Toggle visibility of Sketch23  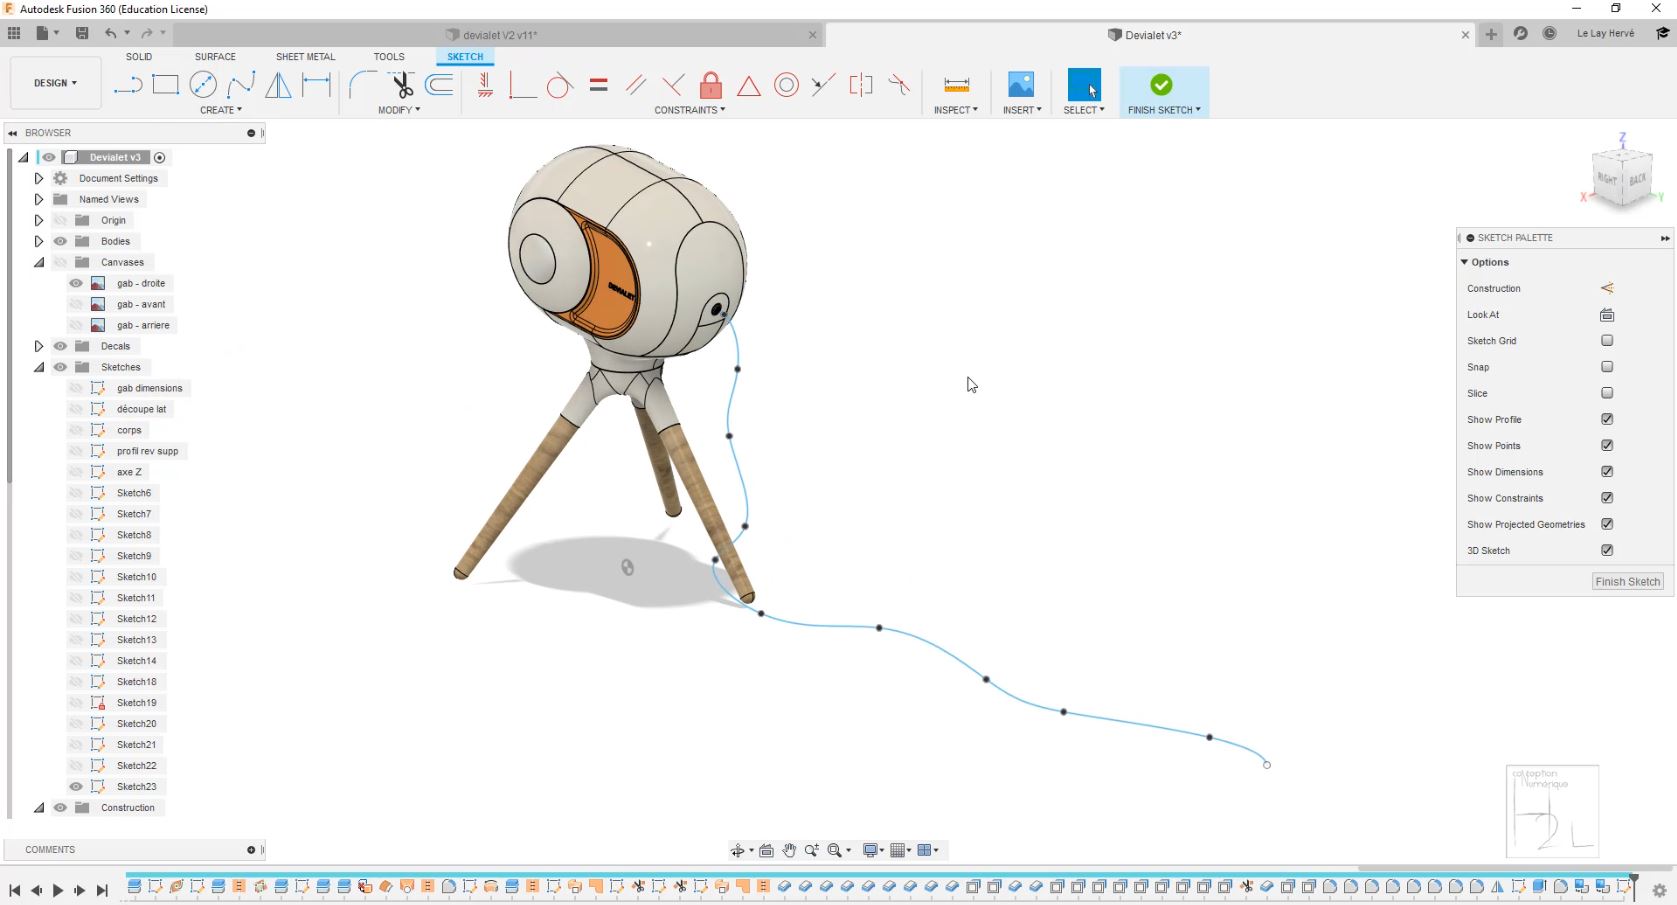[x=76, y=786]
